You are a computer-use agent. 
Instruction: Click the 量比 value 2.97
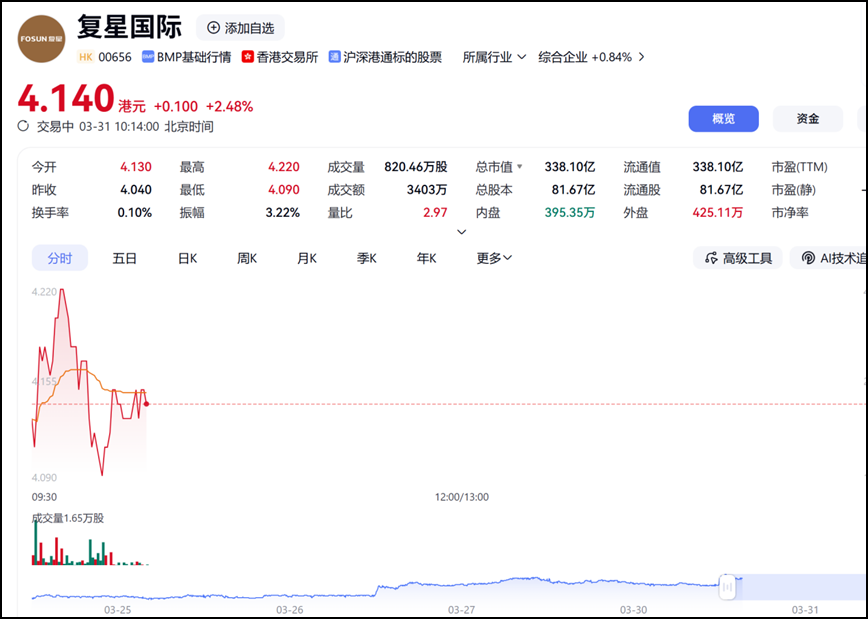tap(435, 213)
